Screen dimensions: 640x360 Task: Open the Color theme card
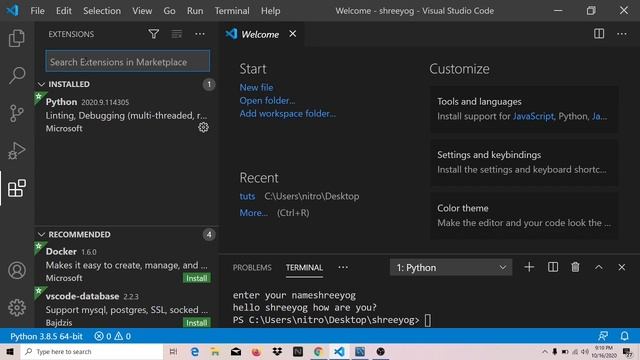tap(524, 215)
